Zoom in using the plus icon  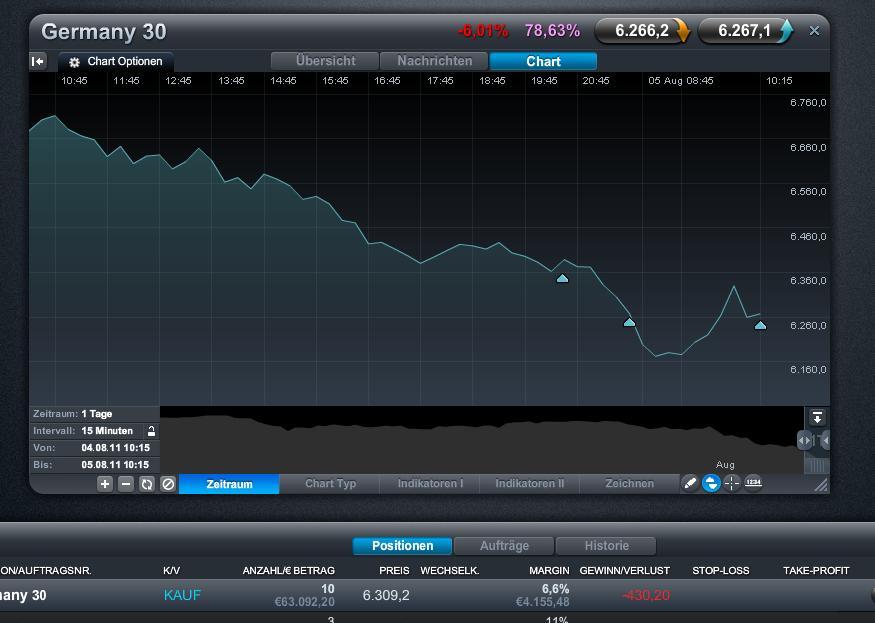coord(105,484)
